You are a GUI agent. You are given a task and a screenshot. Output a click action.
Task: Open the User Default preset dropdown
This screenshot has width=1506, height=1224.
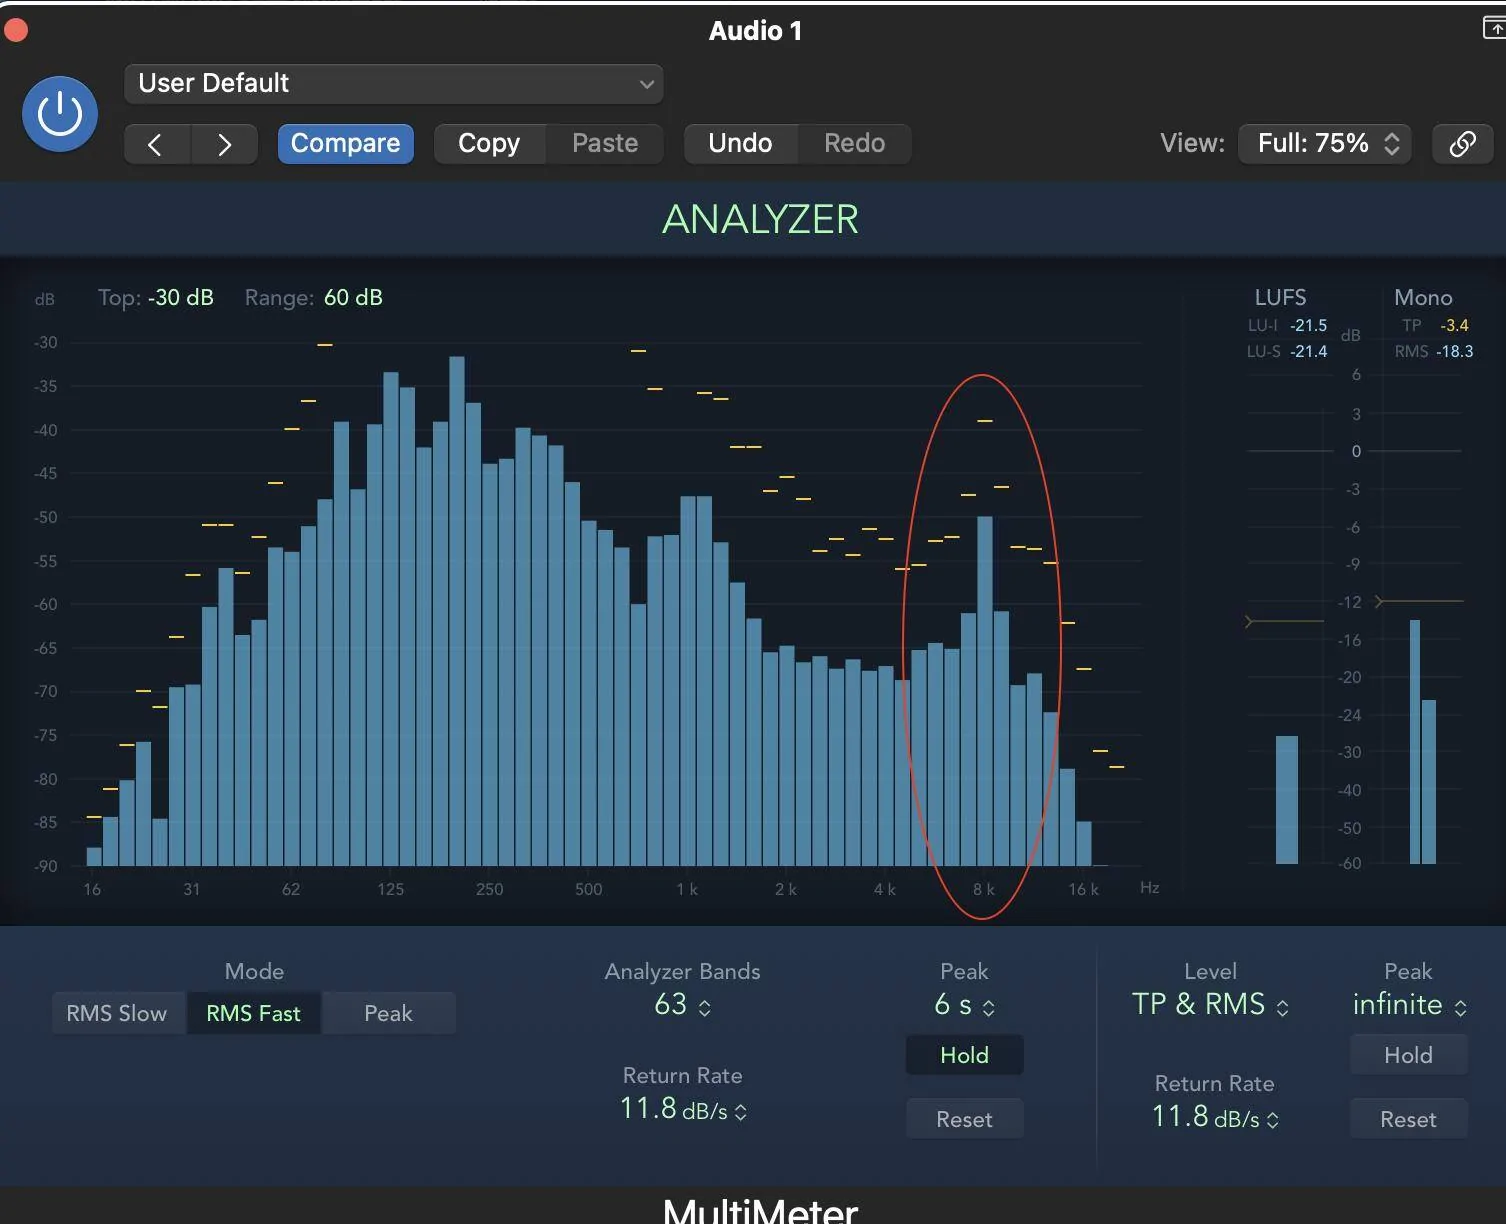tap(394, 84)
